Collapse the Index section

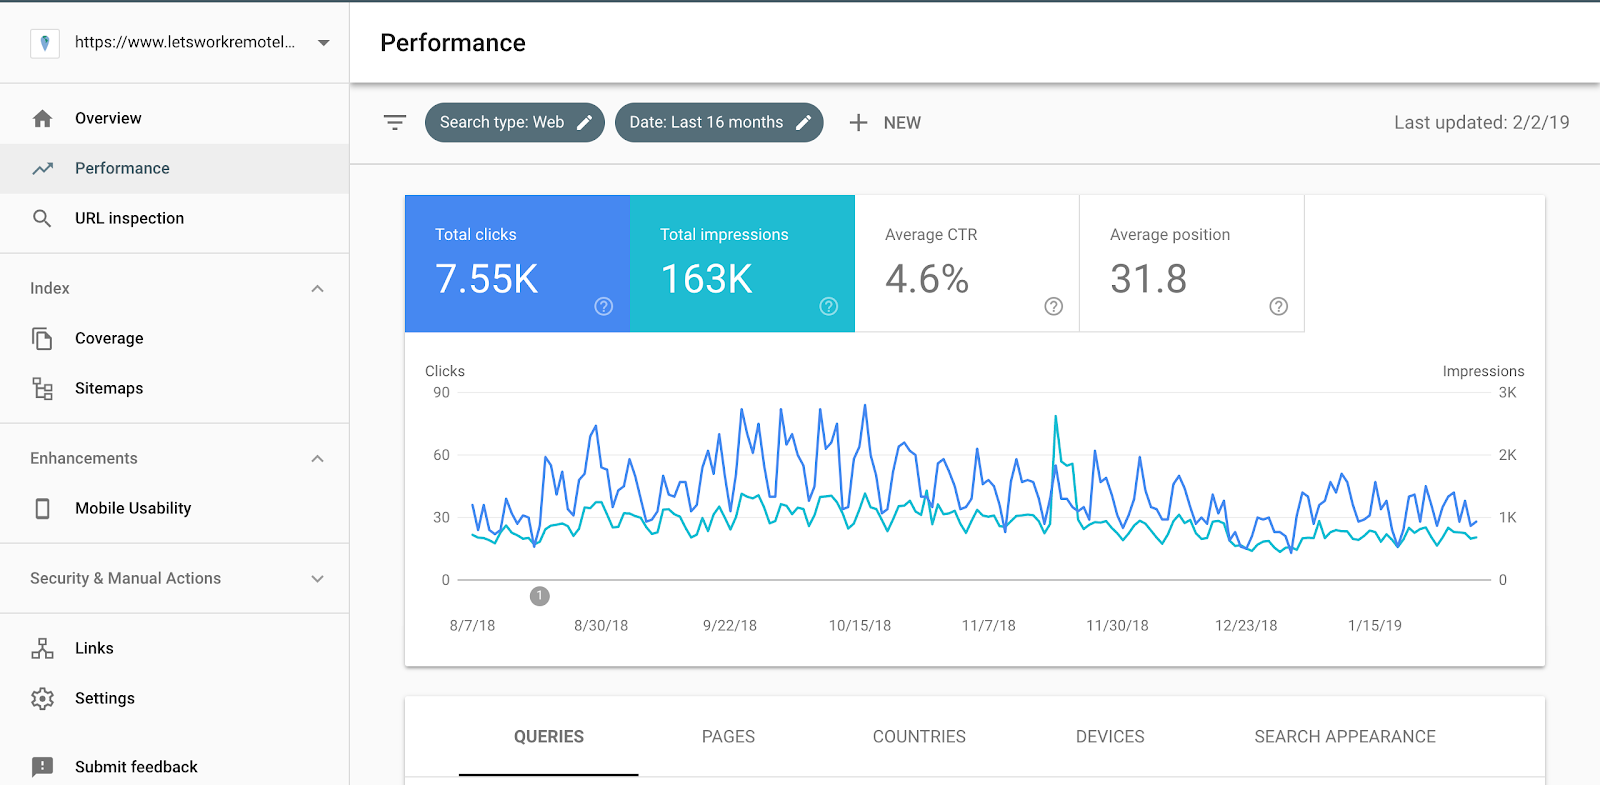(x=317, y=289)
